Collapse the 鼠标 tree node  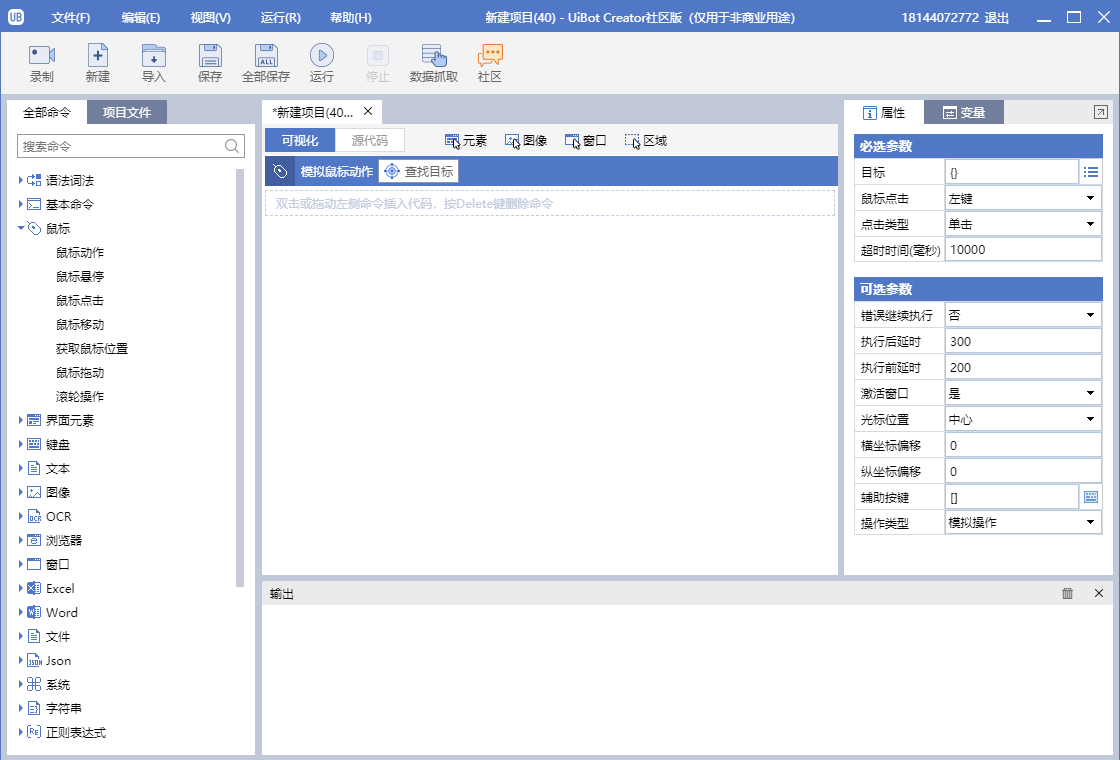point(21,228)
